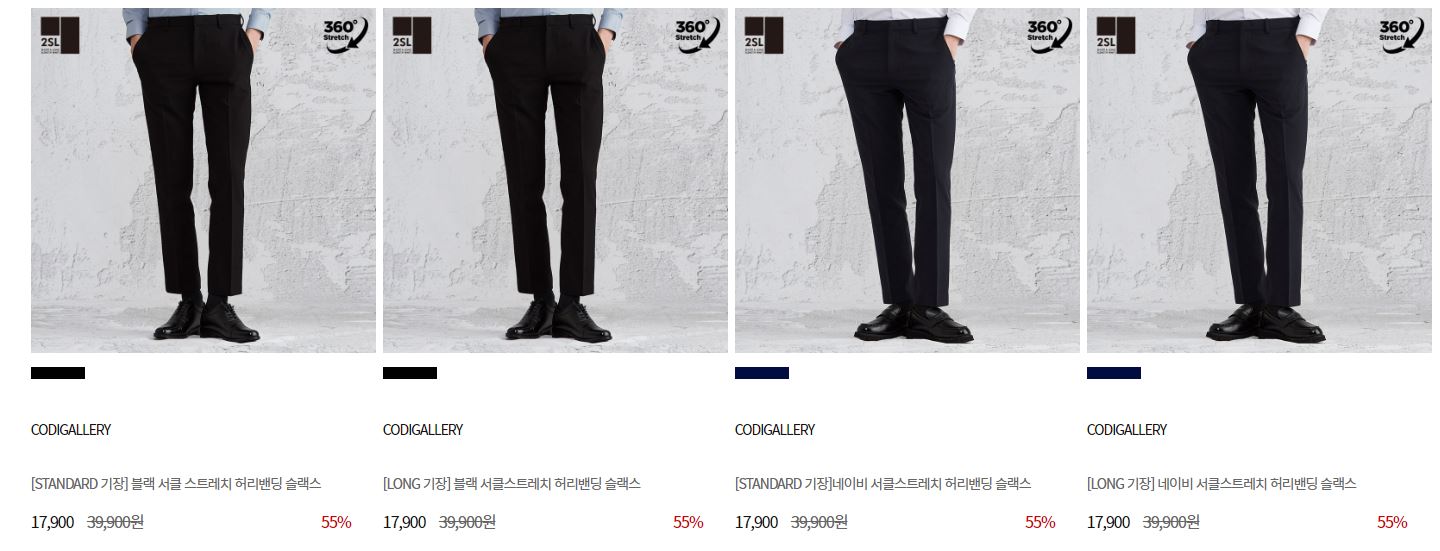Open STANDARD 기장 블랙 서클 스트레치 슬랙스 link
The width and height of the screenshot is (1440, 551).
tap(176, 484)
